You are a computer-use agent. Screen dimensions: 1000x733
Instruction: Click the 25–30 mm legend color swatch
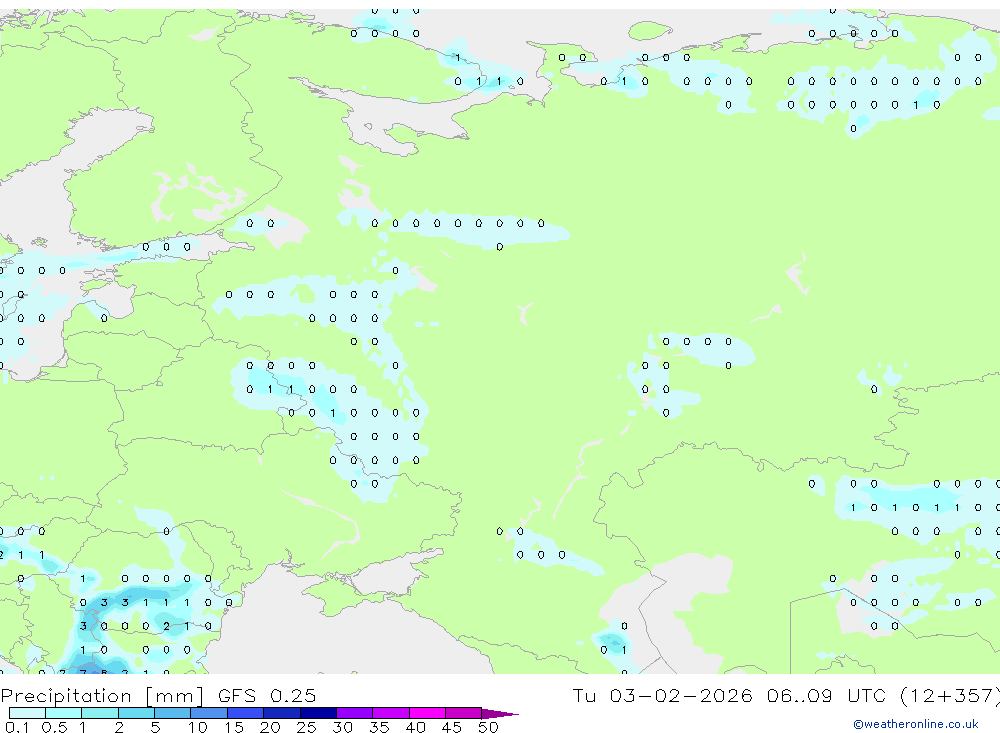point(318,713)
